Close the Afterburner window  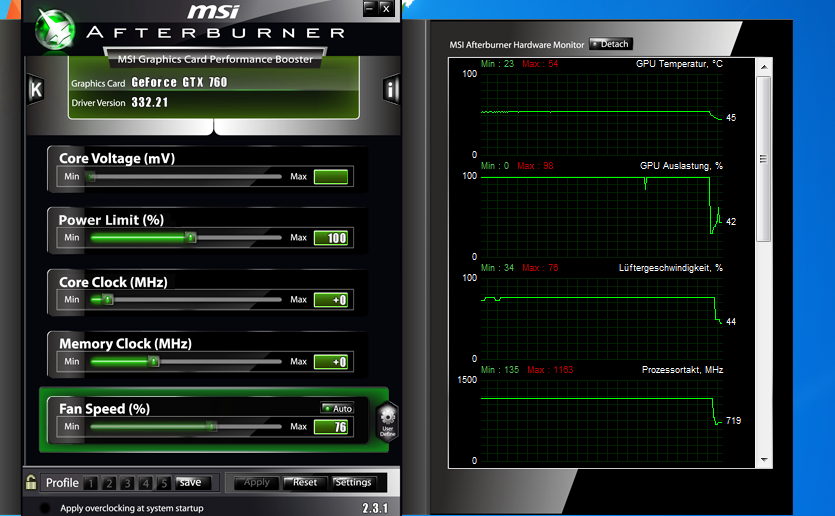point(386,8)
